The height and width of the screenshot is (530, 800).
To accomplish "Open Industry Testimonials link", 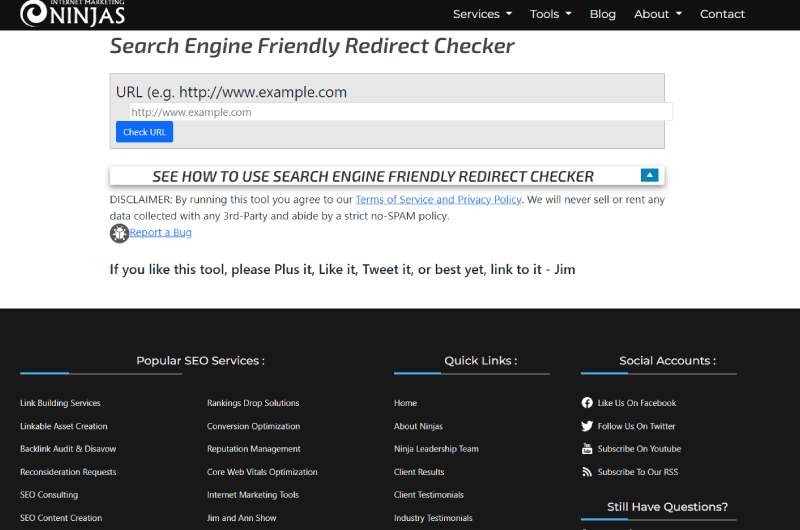I will coord(433,518).
